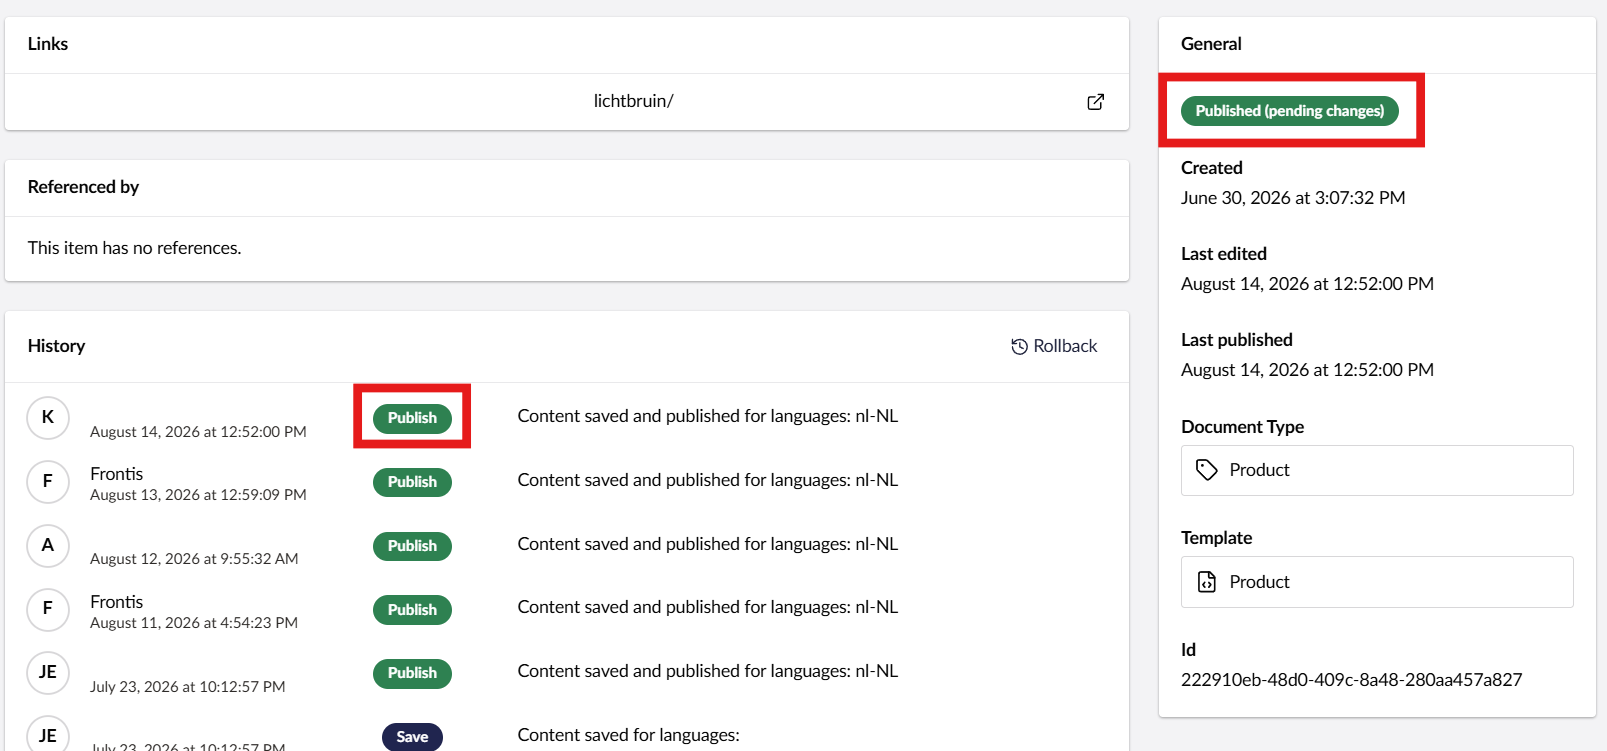
Task: Click the Publish tag for August 12
Action: click(x=412, y=546)
